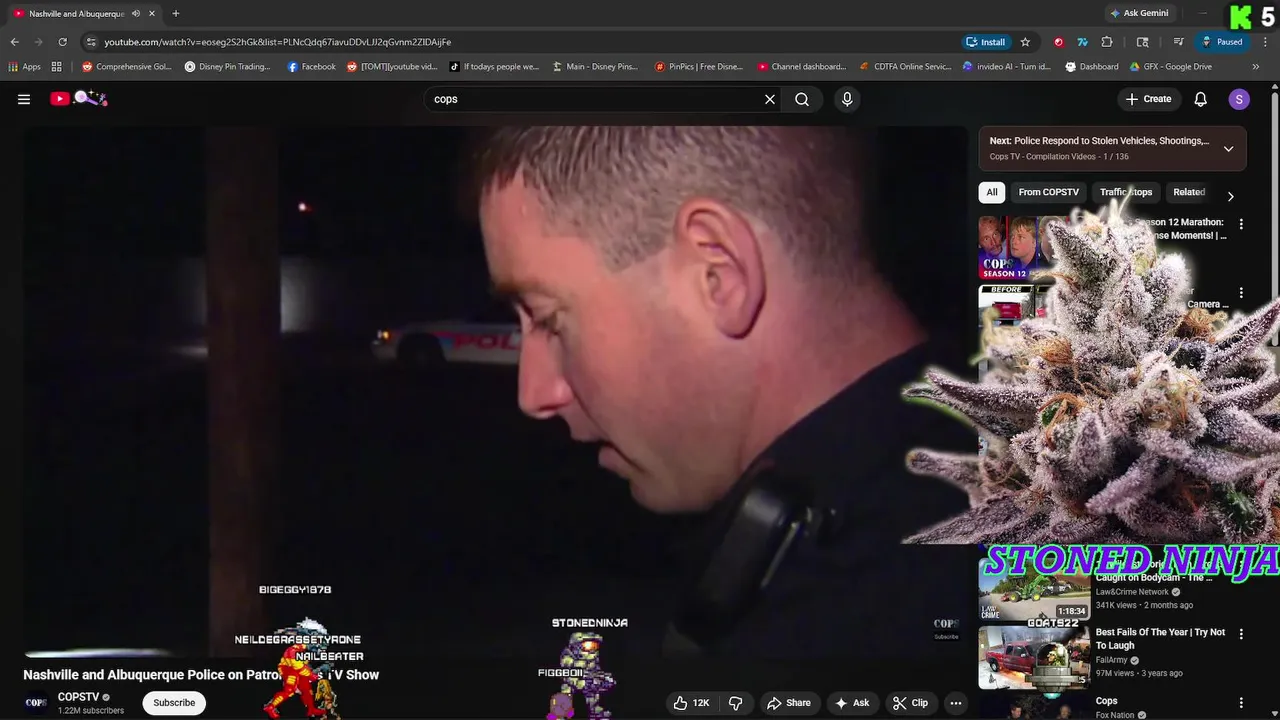
Task: Open options for Cops Fox Nation video
Action: (x=1241, y=703)
